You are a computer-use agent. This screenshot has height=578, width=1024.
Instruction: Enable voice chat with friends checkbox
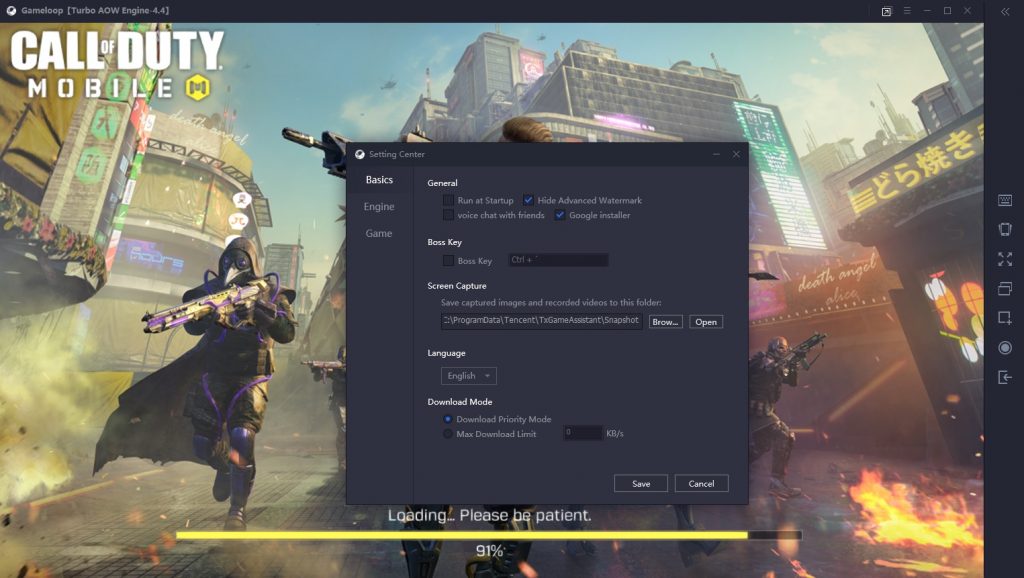point(448,215)
